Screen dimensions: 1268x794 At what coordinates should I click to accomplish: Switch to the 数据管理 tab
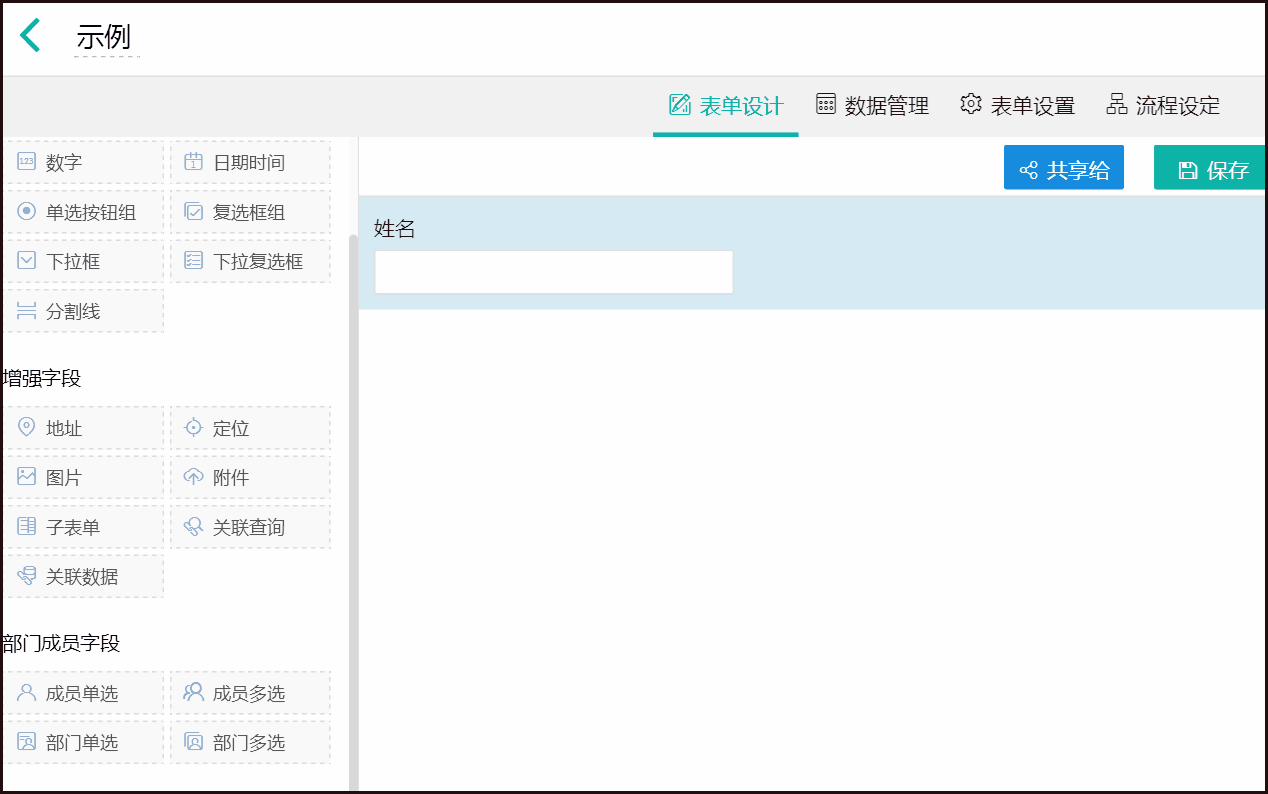click(x=873, y=105)
